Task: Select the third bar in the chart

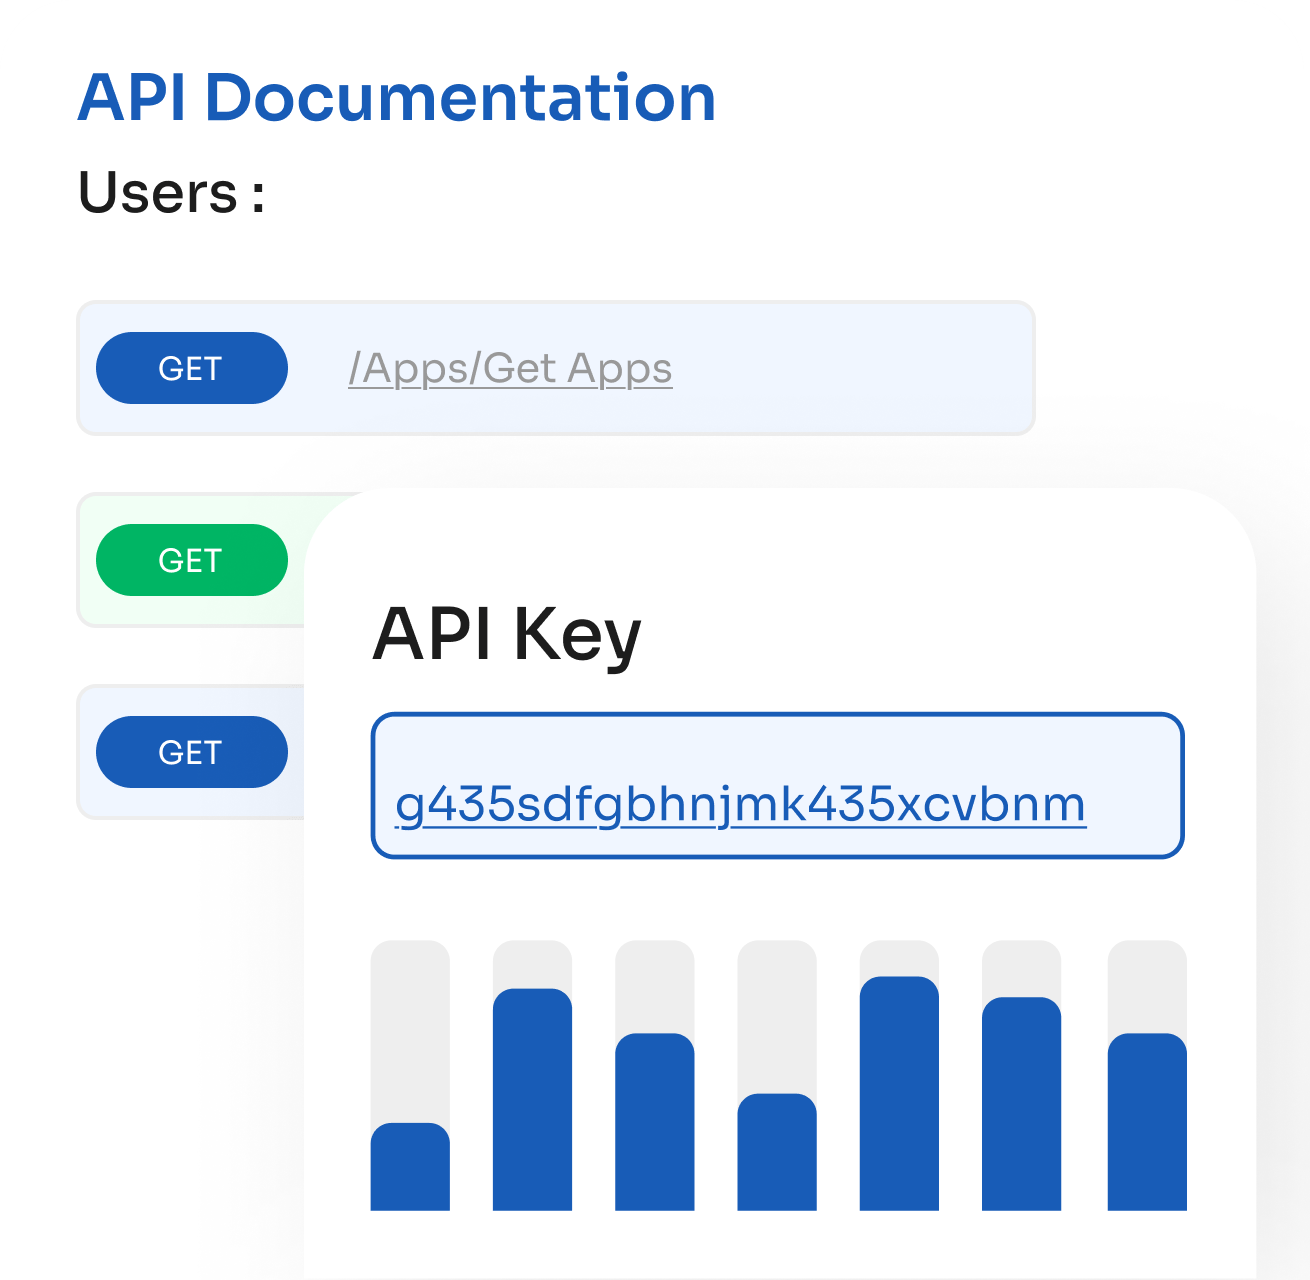Action: (x=655, y=1122)
